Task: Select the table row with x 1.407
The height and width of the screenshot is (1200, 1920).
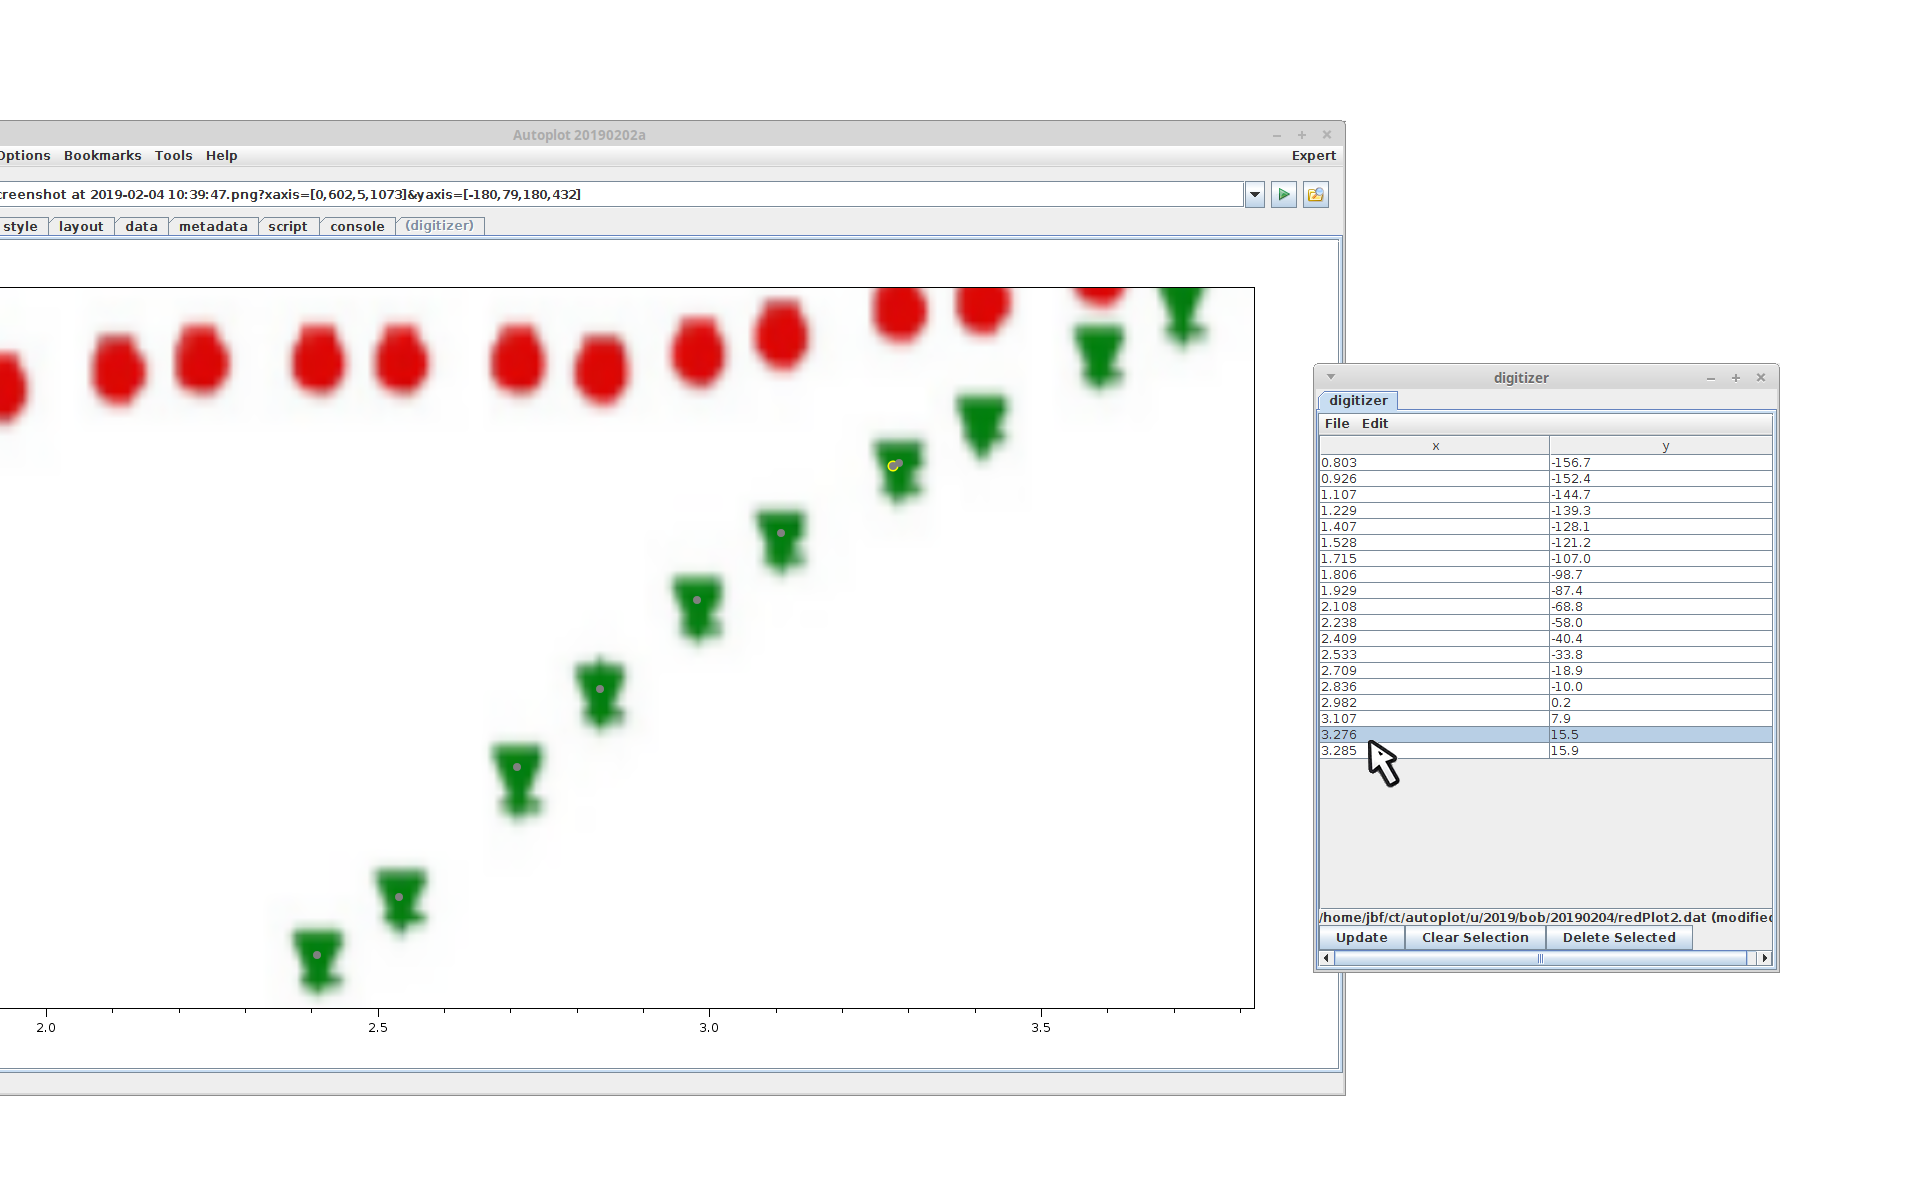Action: (1546, 527)
